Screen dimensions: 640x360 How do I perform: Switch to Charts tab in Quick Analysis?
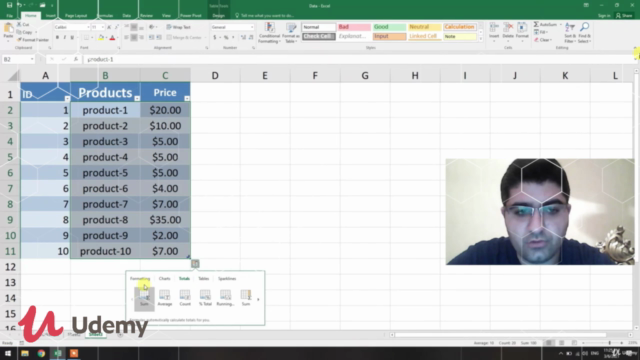164,278
